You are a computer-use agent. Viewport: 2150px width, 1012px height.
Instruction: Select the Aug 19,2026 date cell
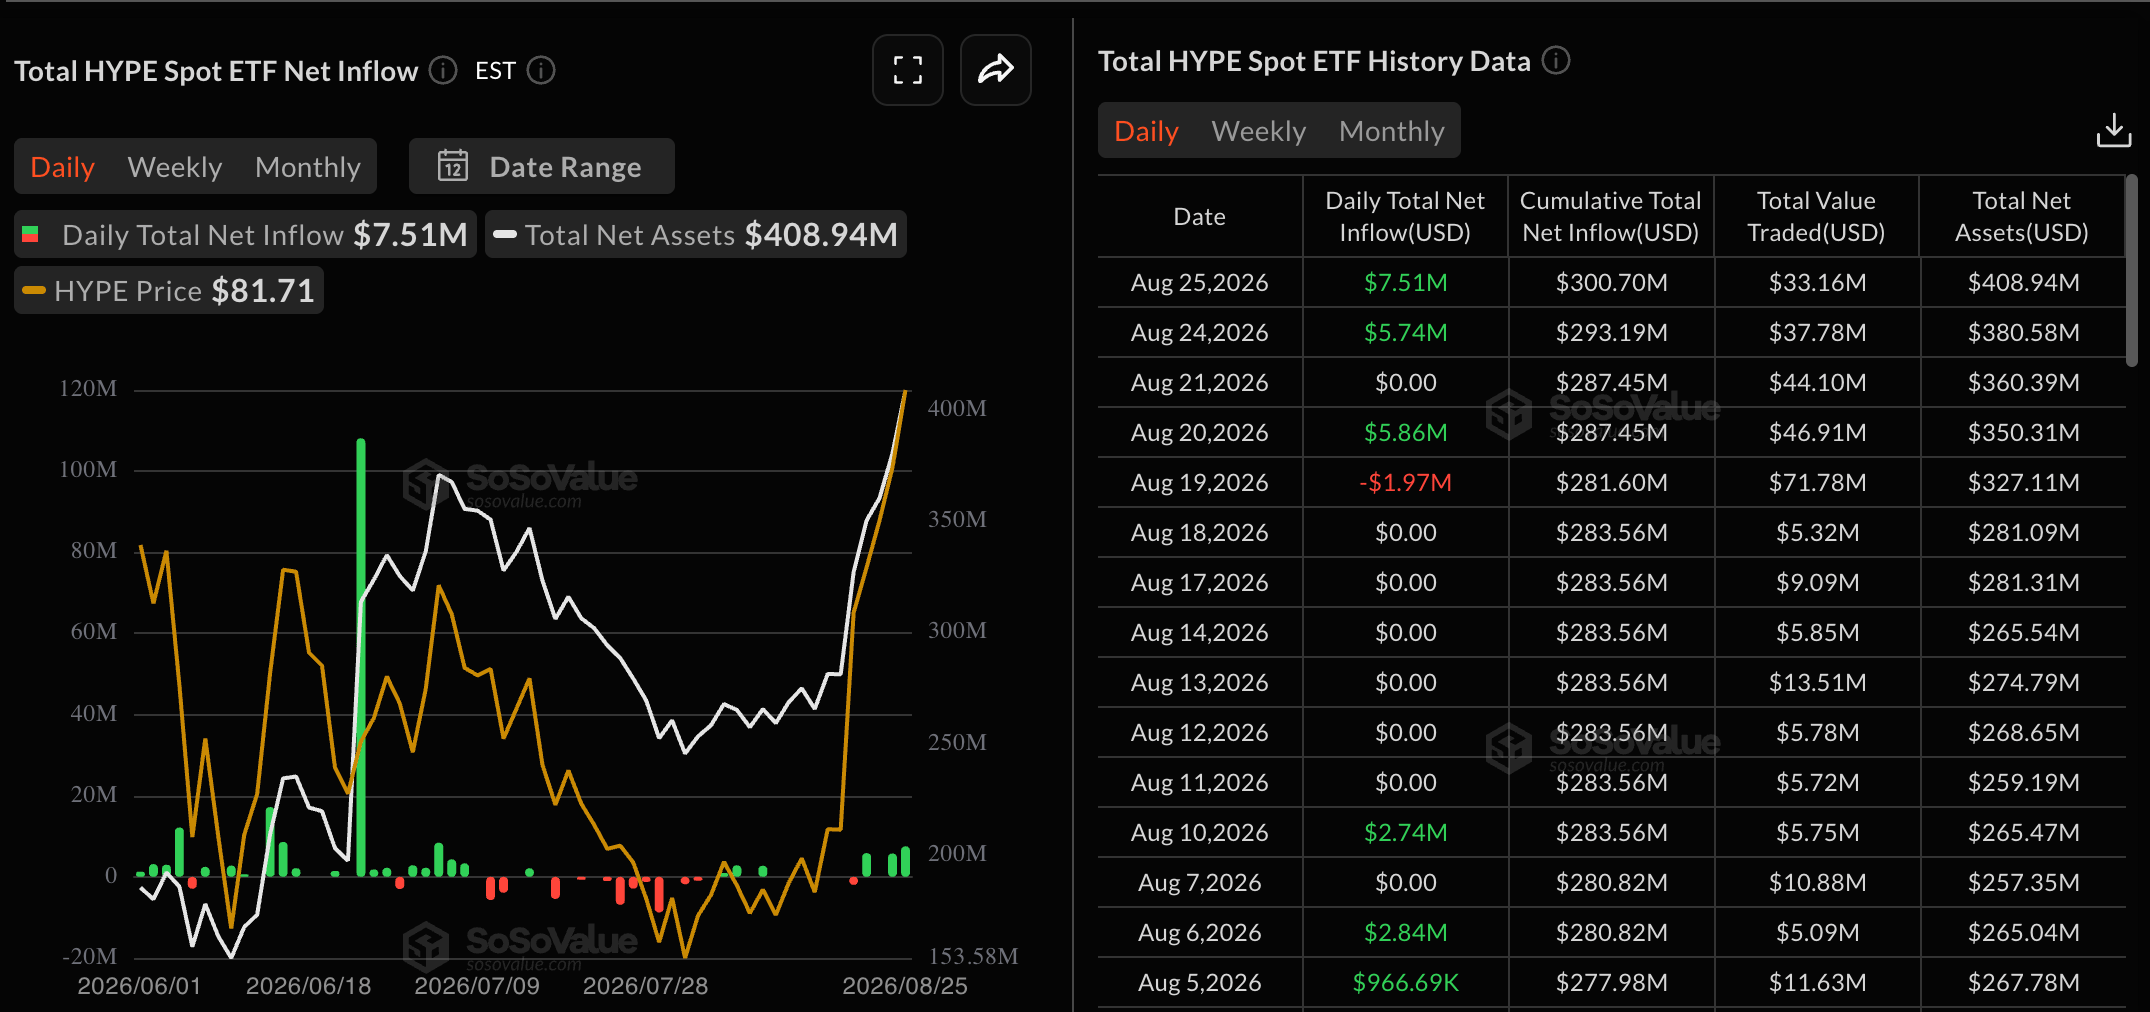pyautogui.click(x=1200, y=482)
